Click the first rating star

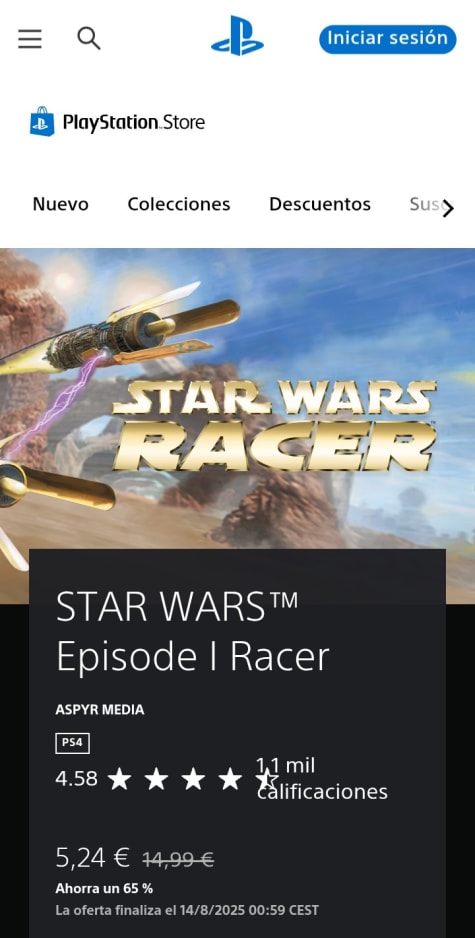point(120,779)
